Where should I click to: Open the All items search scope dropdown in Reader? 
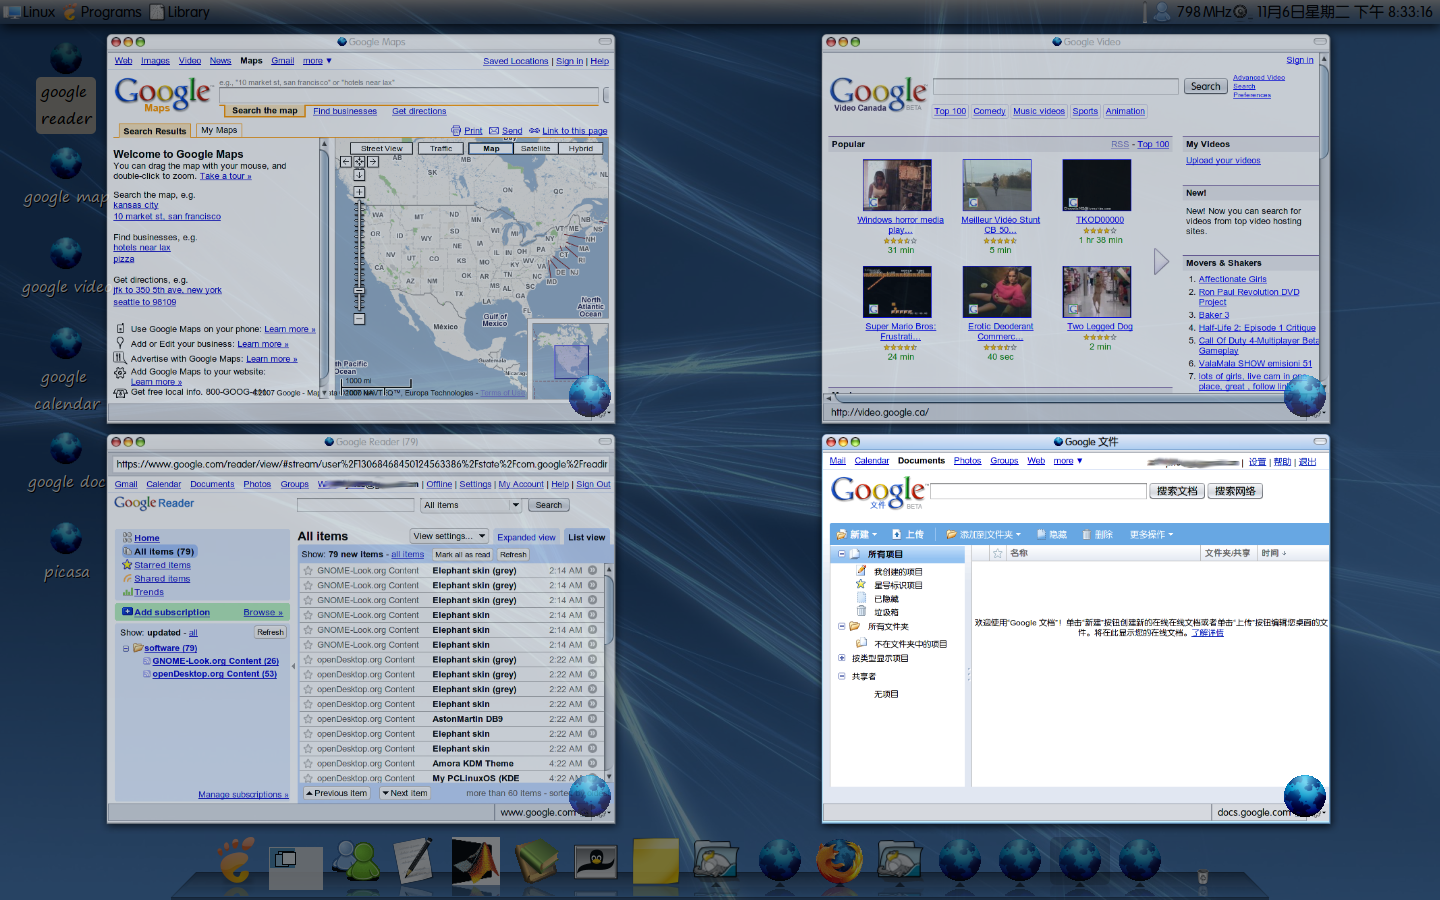pyautogui.click(x=471, y=505)
